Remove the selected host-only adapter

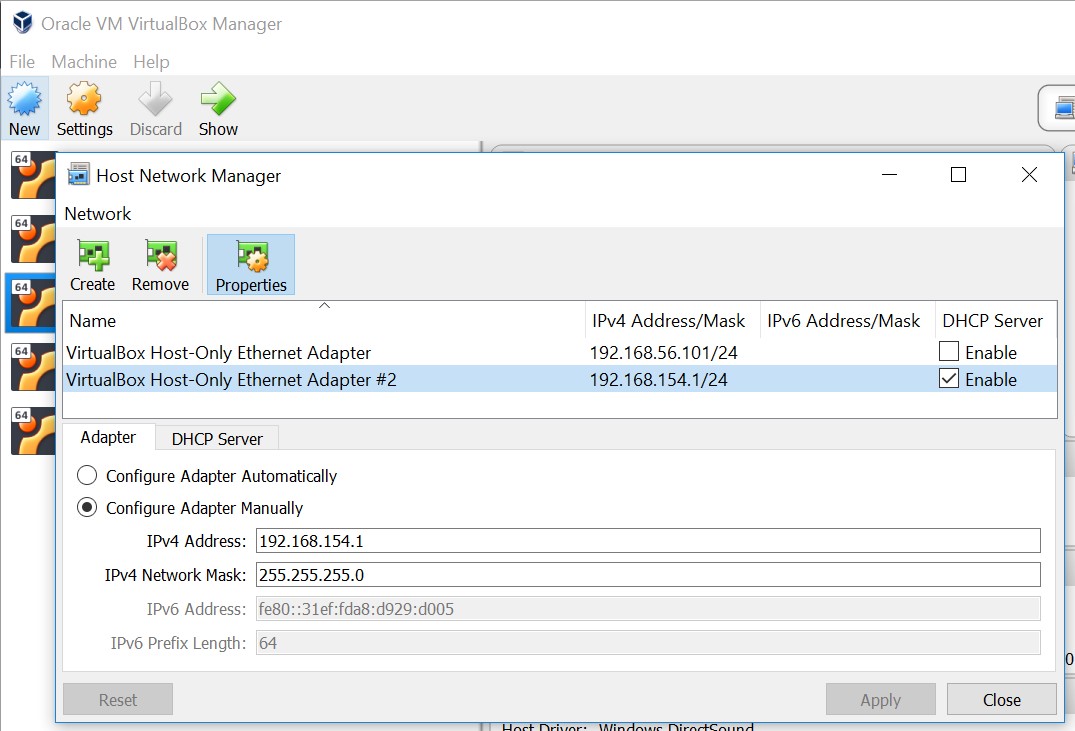pyautogui.click(x=160, y=265)
